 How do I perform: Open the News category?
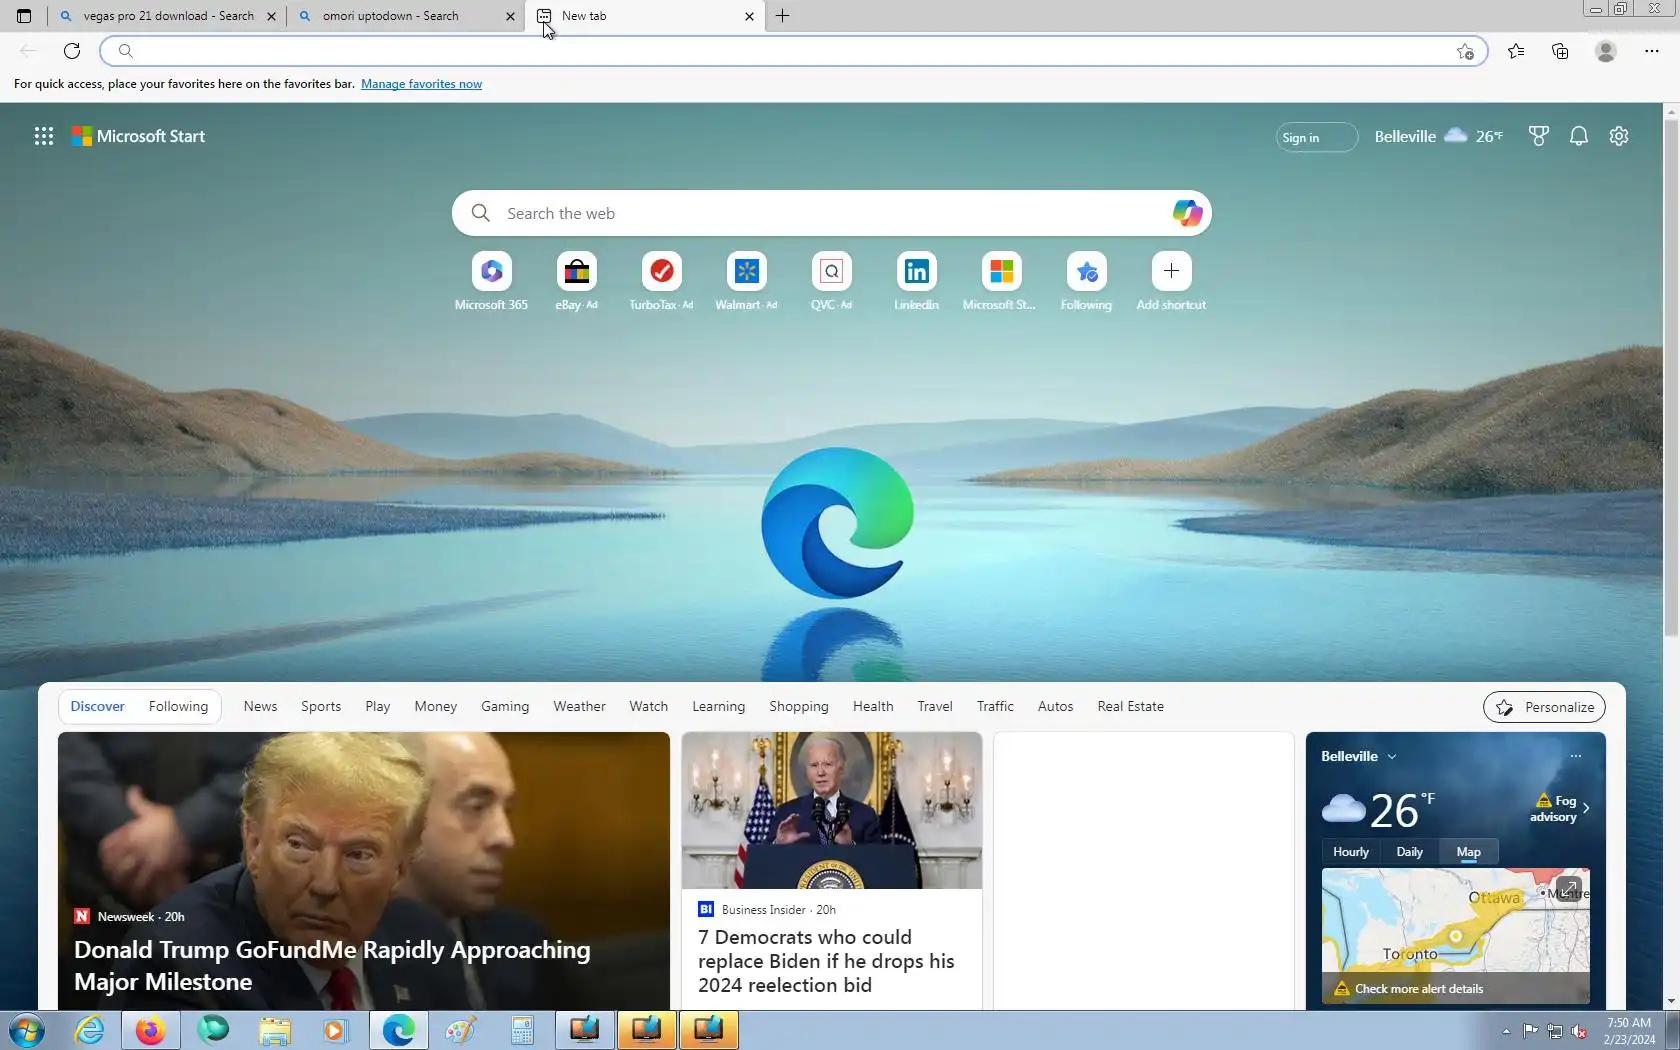pyautogui.click(x=260, y=706)
